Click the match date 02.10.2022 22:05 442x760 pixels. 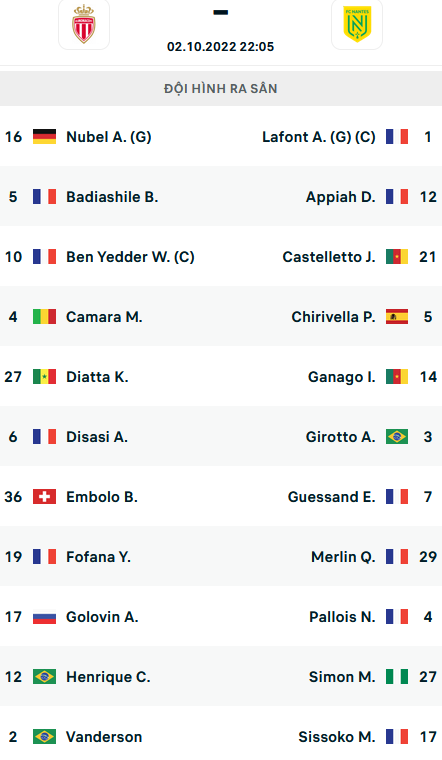[x=221, y=47]
